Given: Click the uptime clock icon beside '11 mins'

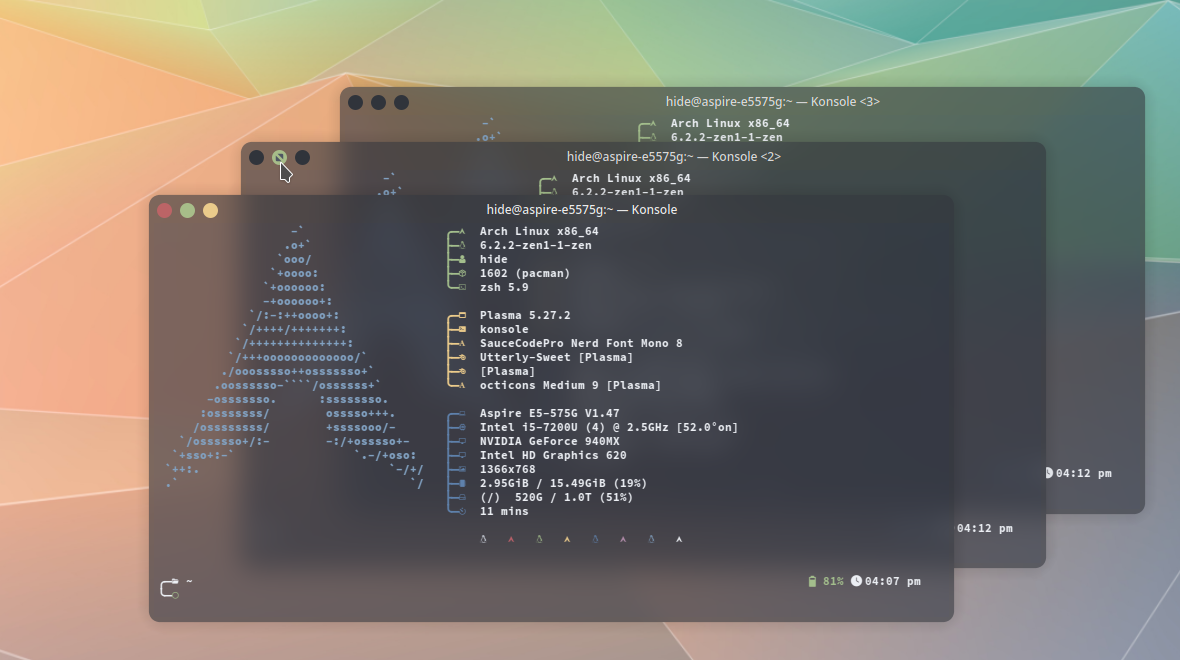Looking at the screenshot, I should pos(462,511).
